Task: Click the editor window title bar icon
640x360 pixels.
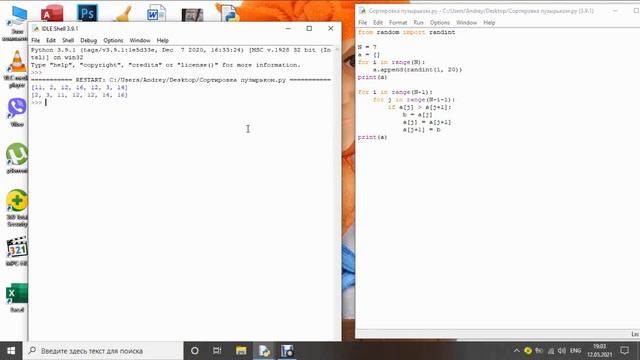Action: (362, 11)
